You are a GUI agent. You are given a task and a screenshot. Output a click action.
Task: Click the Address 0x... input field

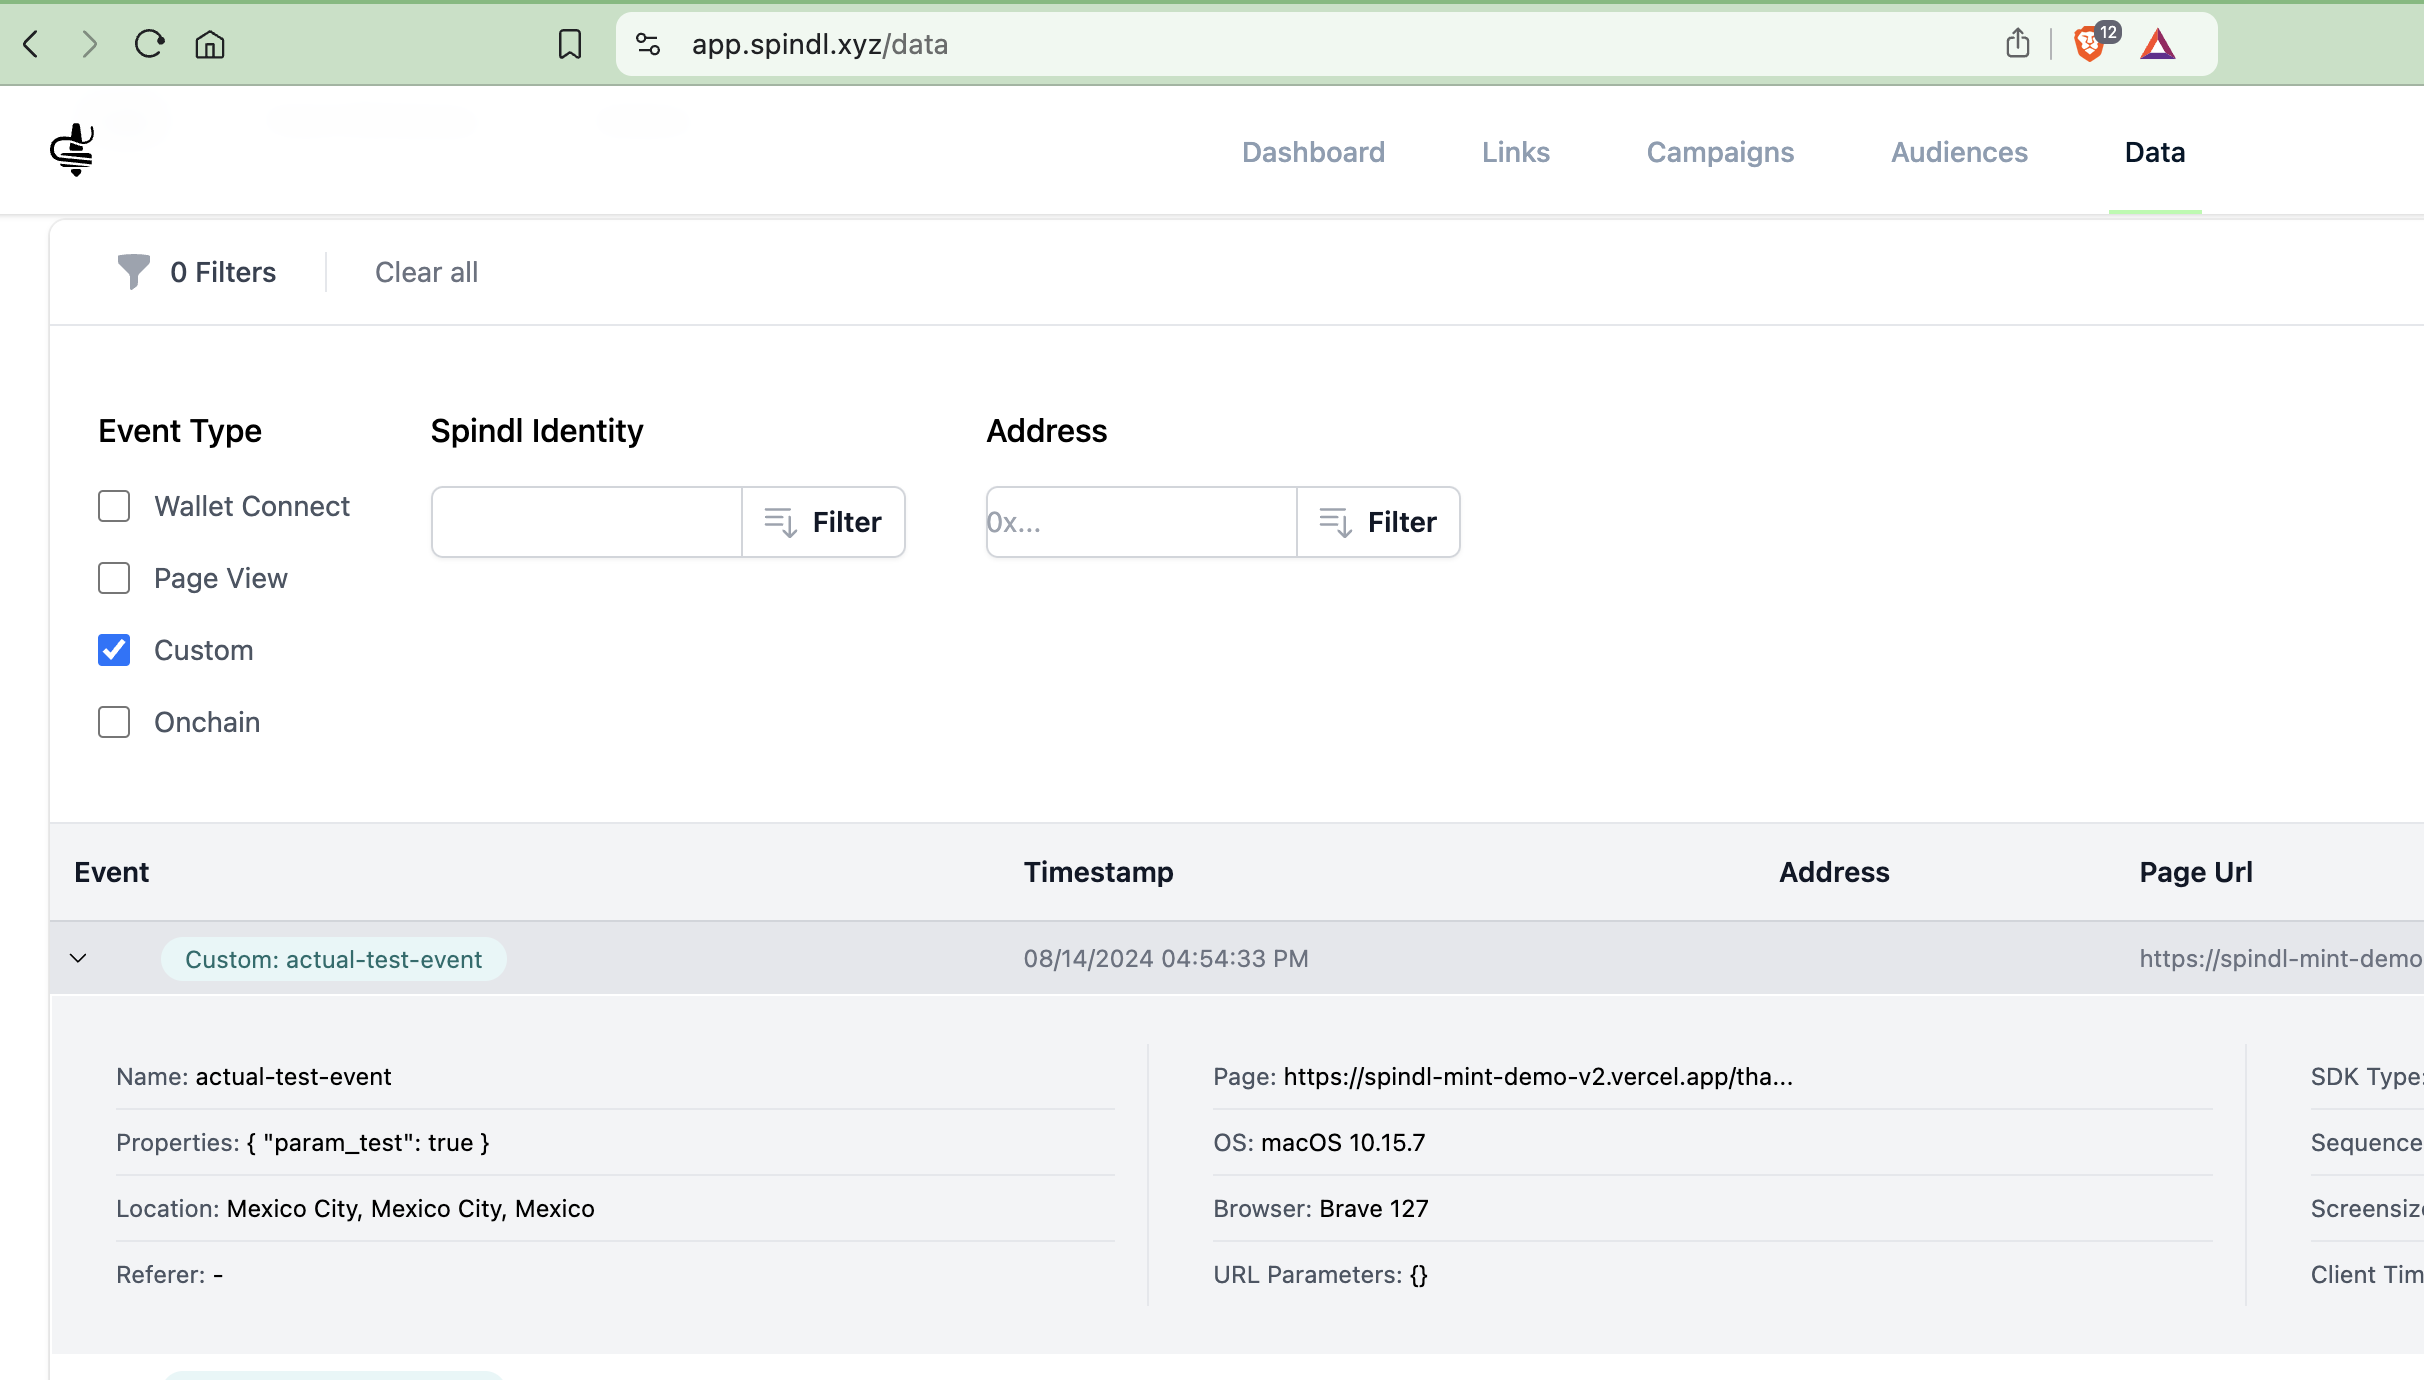pyautogui.click(x=1141, y=522)
